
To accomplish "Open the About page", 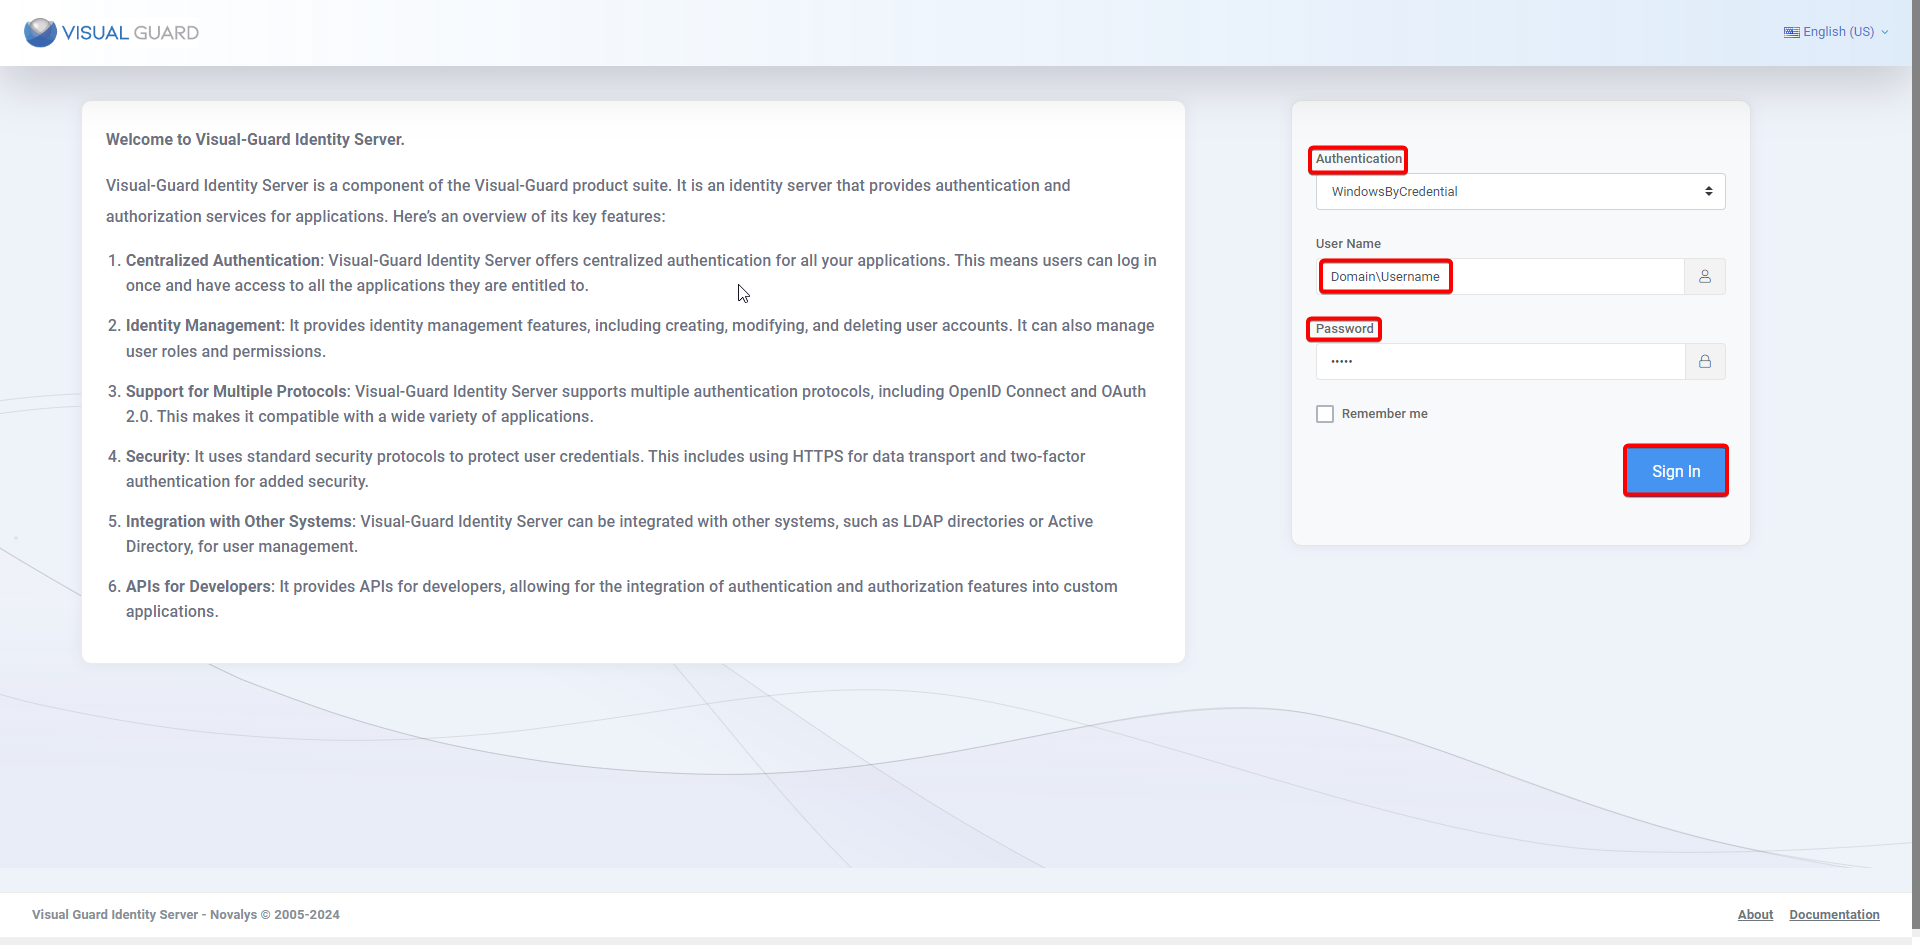I will point(1755,914).
